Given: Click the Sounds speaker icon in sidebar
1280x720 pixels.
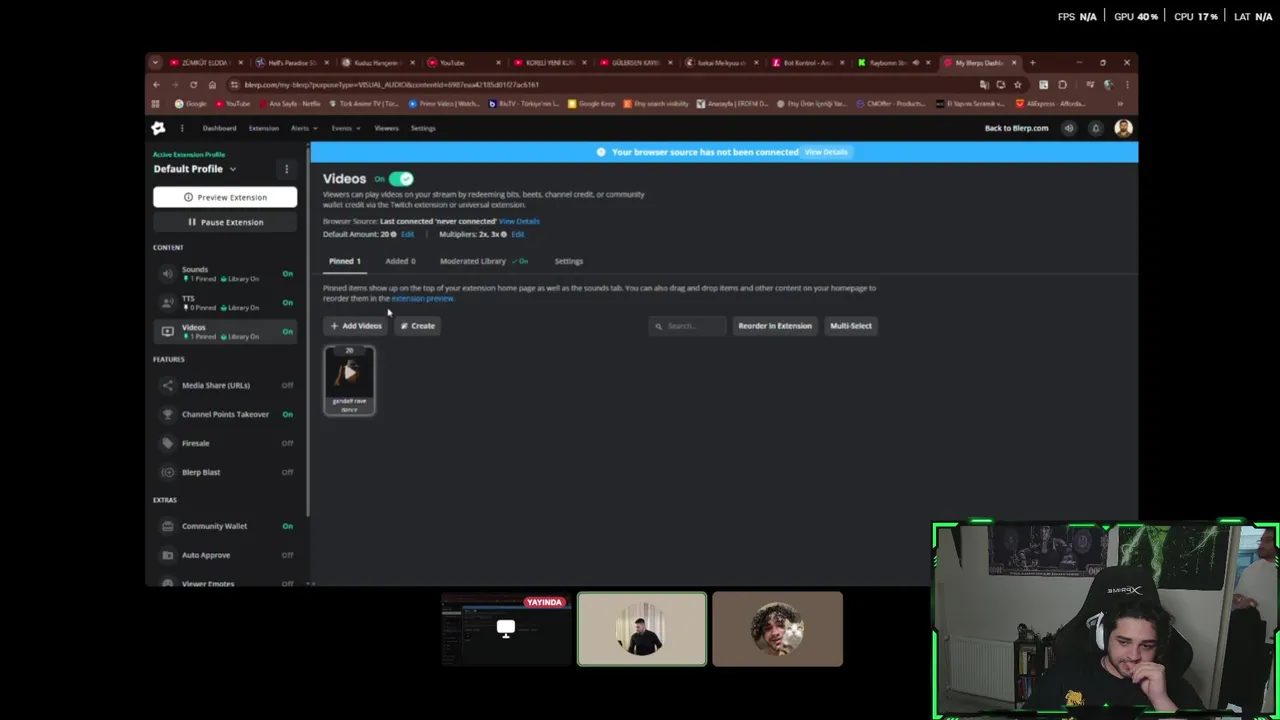Looking at the screenshot, I should [167, 273].
